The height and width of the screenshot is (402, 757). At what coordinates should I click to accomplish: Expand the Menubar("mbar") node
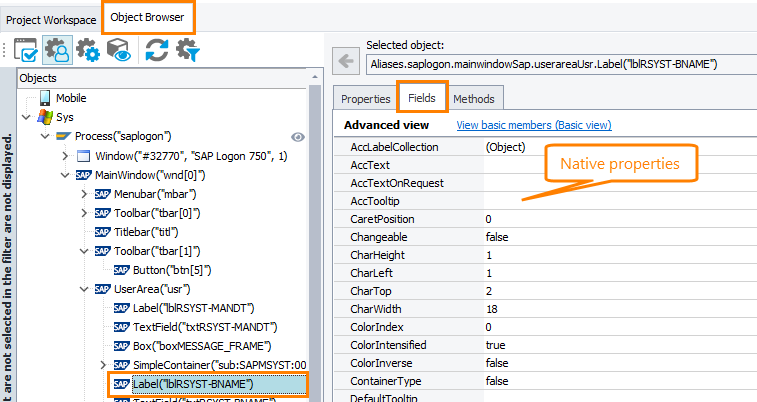point(84,194)
